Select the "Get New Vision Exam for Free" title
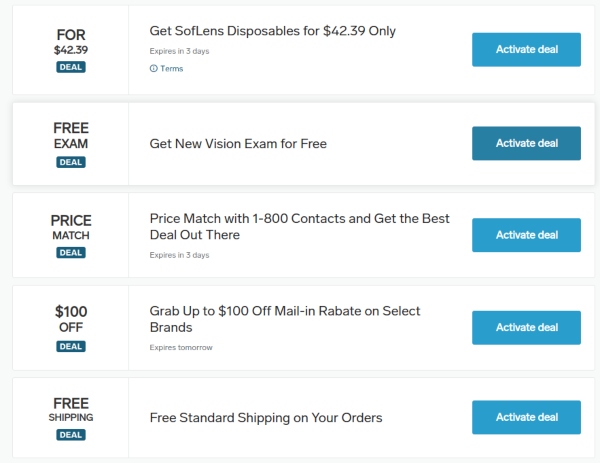The image size is (600, 463). click(x=238, y=144)
